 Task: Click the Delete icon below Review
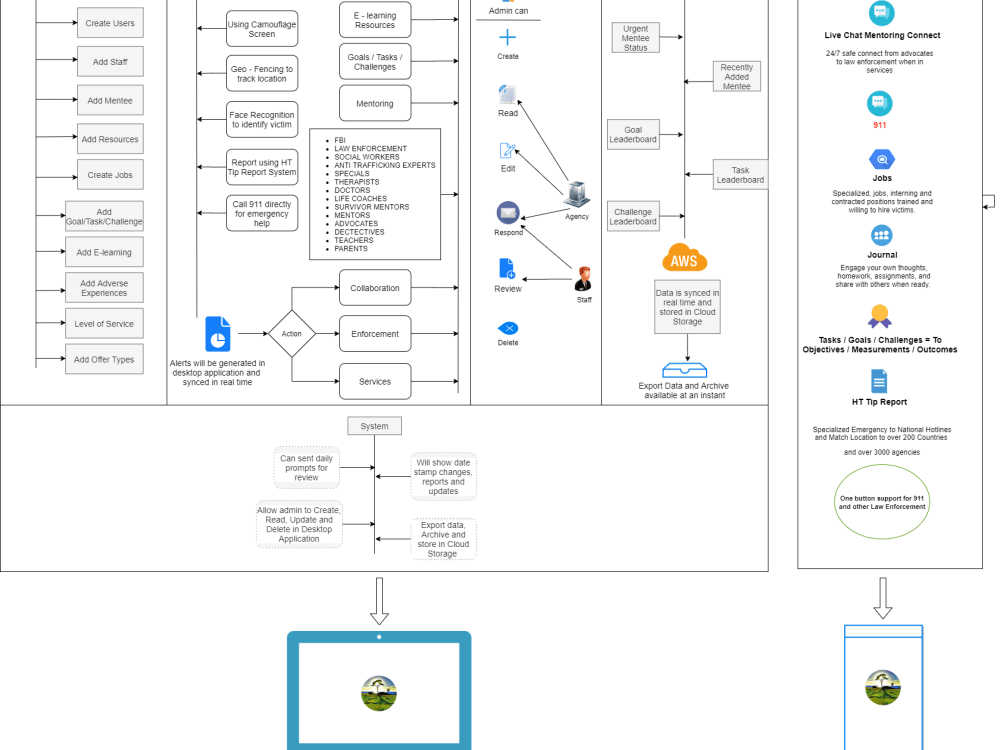507,327
